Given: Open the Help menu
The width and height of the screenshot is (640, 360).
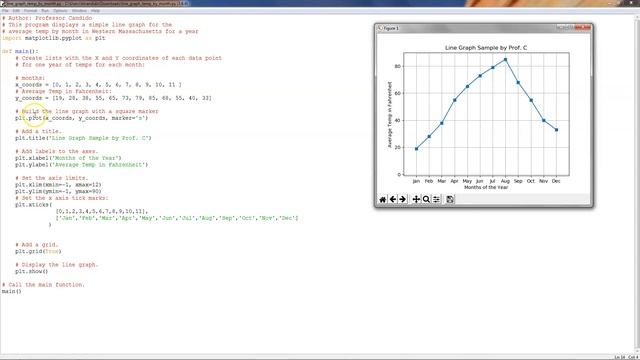Looking at the screenshot, I should coord(95,11).
